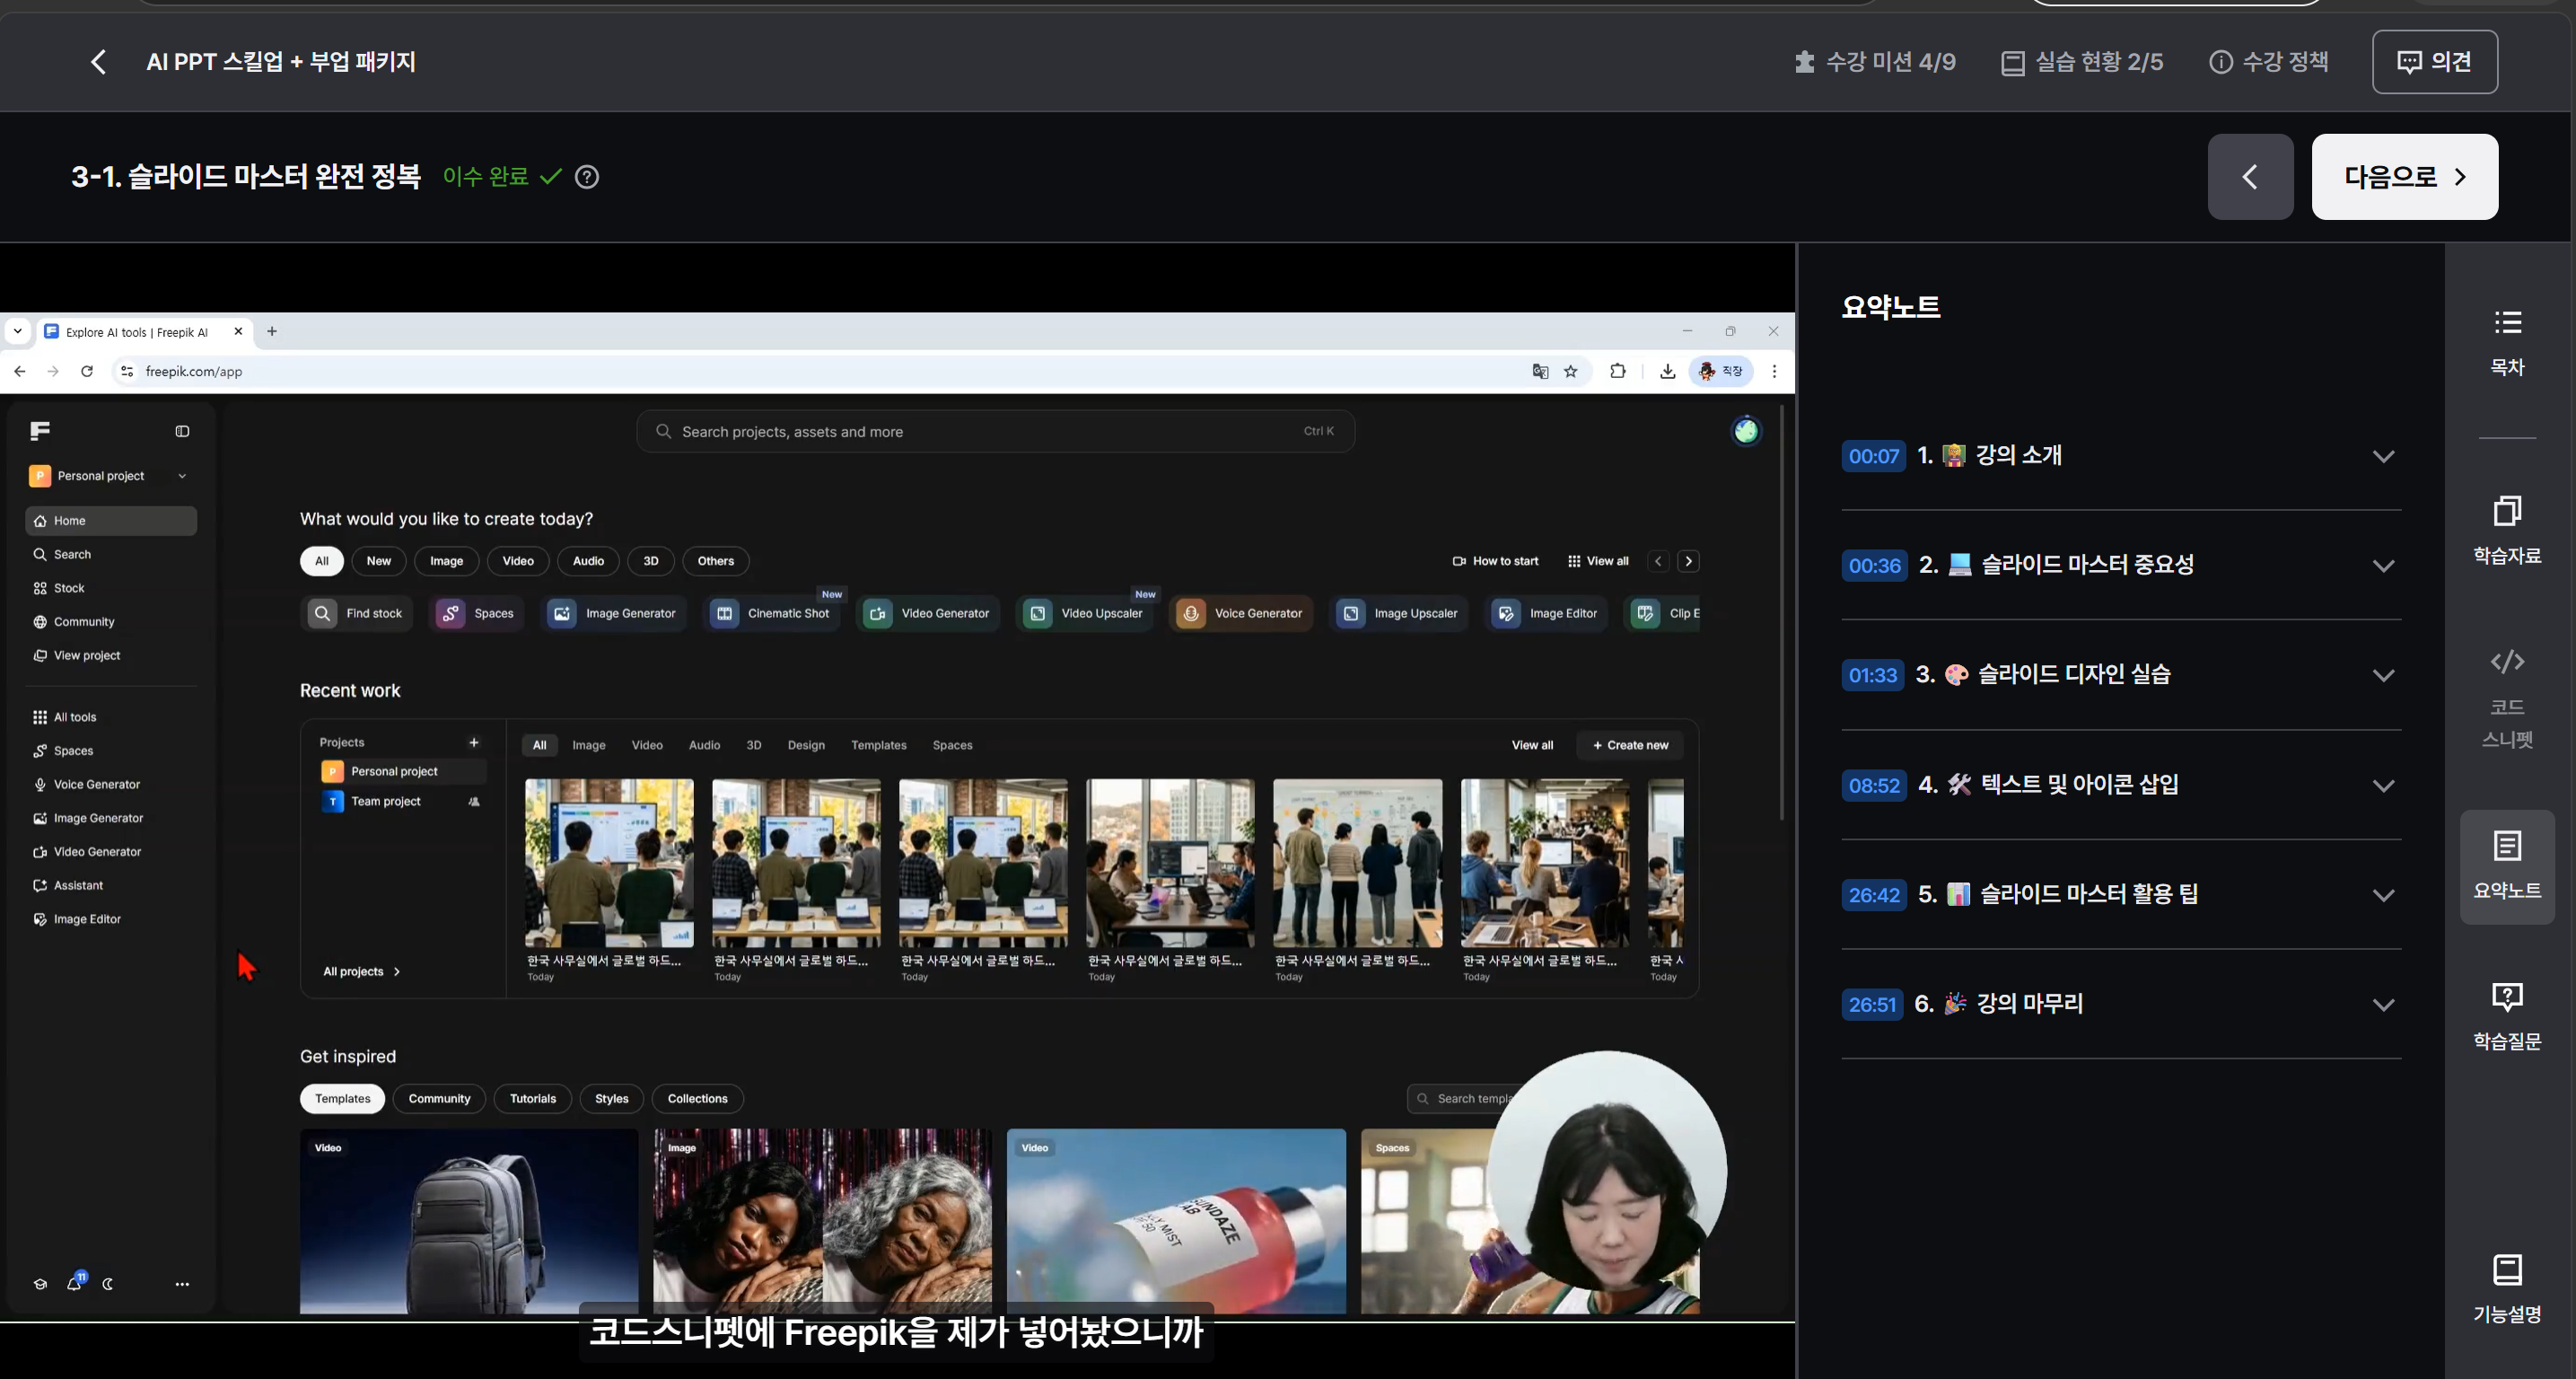
Task: Open the Chrome three-dot menu
Action: (1774, 371)
